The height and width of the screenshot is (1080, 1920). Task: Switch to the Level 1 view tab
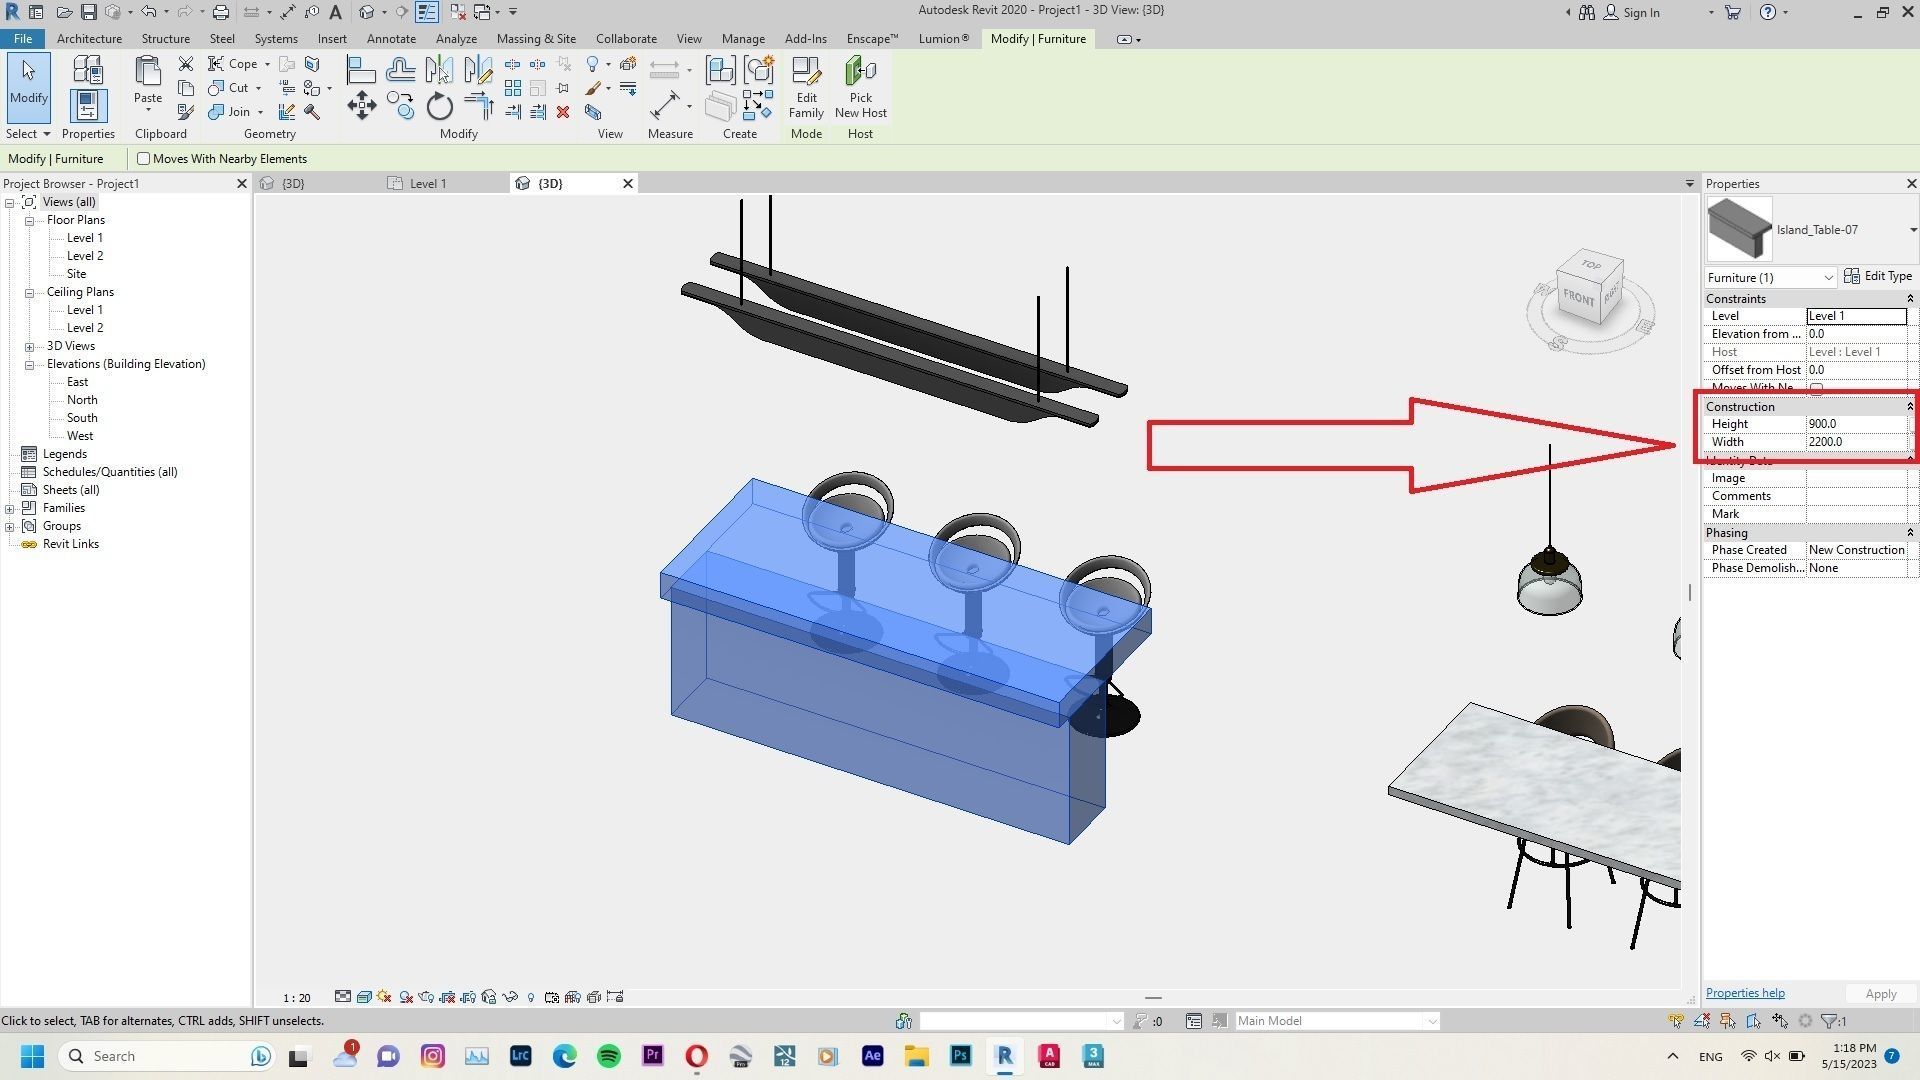tap(428, 184)
